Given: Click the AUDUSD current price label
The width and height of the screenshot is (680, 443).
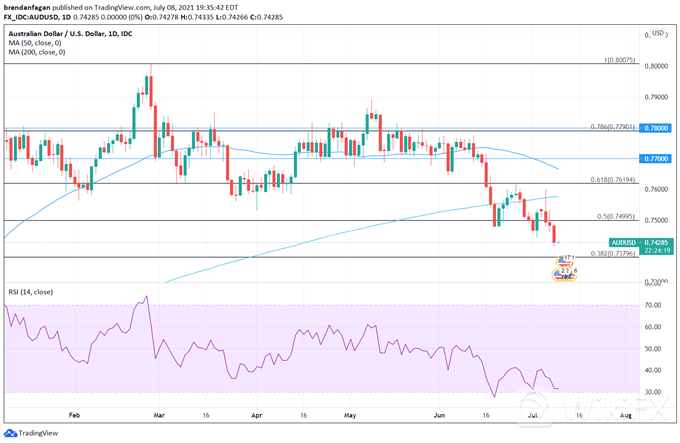Looking at the screenshot, I should click(x=640, y=243).
